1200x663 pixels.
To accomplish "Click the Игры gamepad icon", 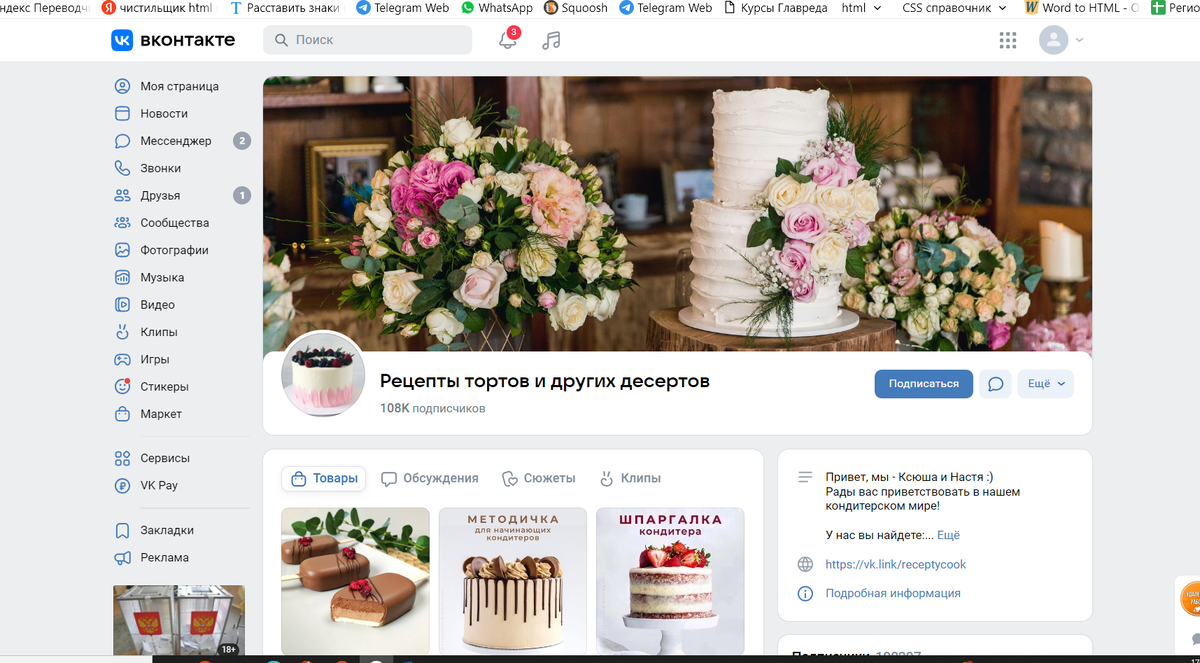I will tap(122, 359).
